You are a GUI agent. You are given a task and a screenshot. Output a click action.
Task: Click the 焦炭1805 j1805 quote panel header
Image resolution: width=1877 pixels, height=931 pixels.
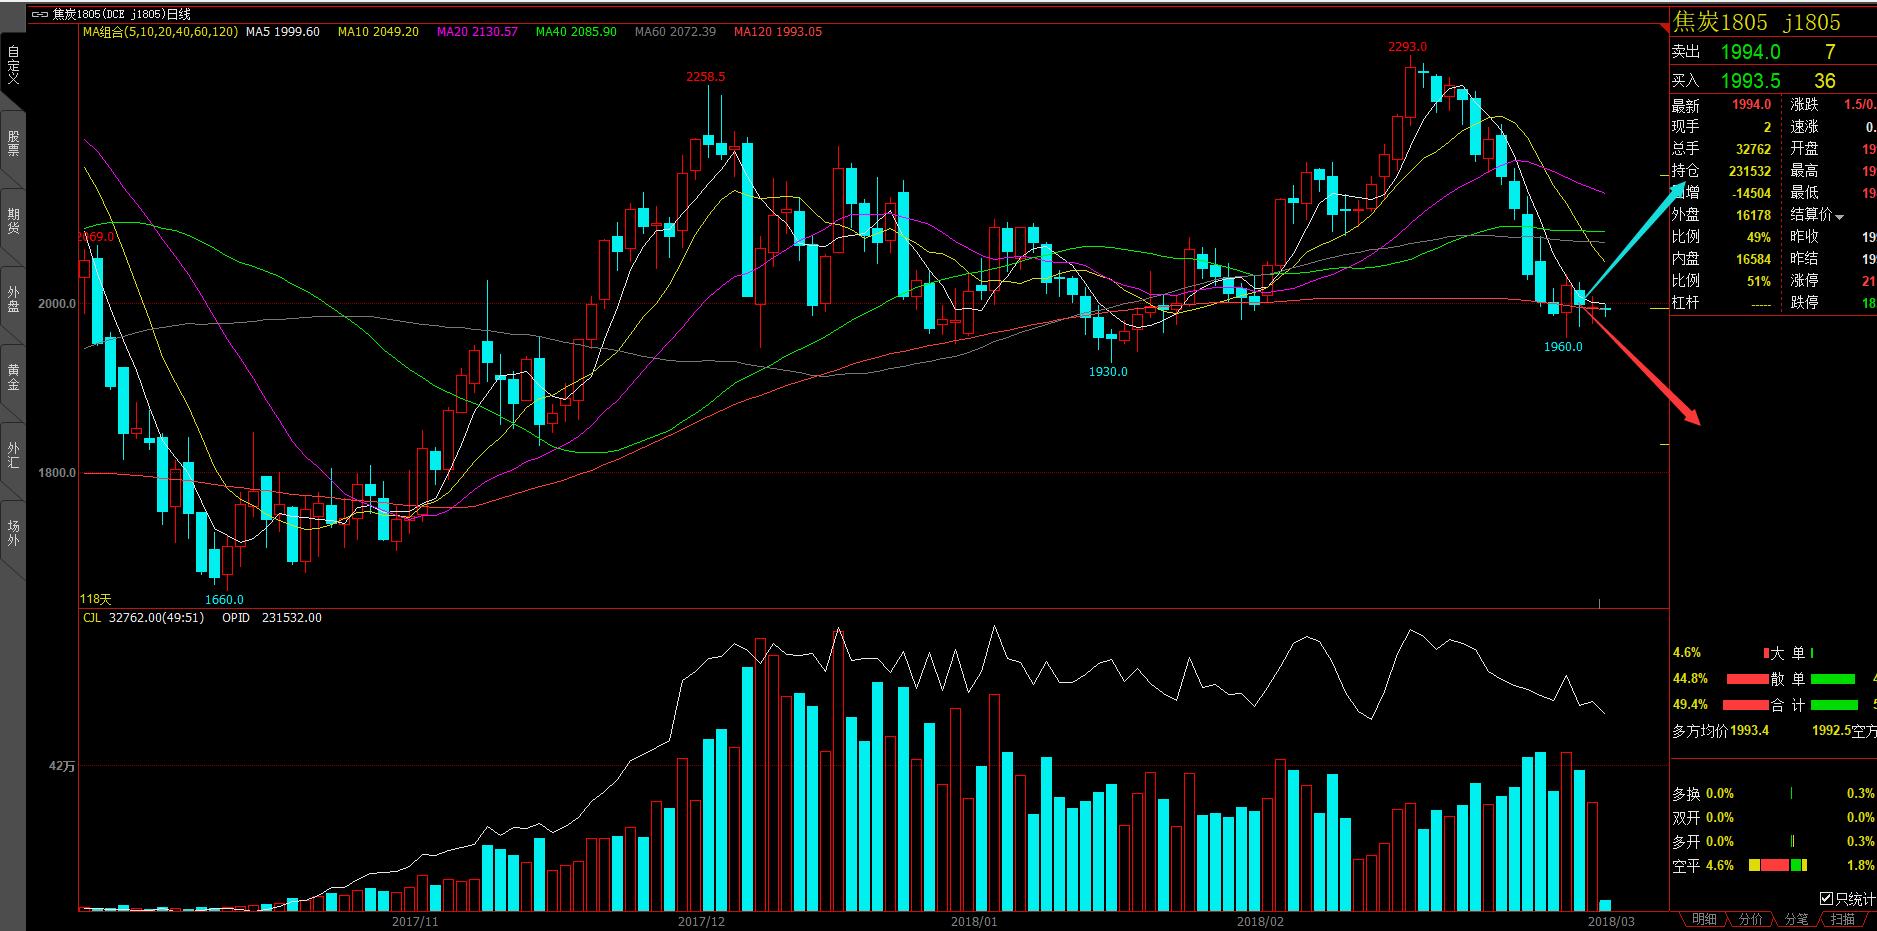coord(1756,22)
